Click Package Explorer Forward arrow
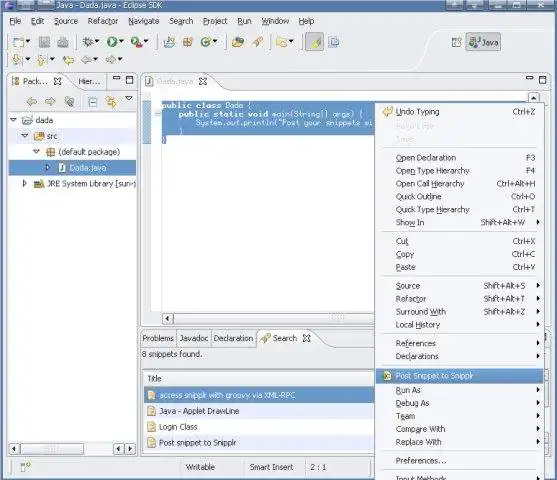This screenshot has height=480, width=557. click(50, 102)
